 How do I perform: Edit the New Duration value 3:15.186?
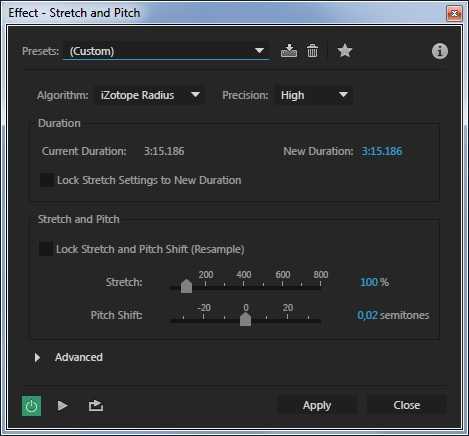pos(382,151)
